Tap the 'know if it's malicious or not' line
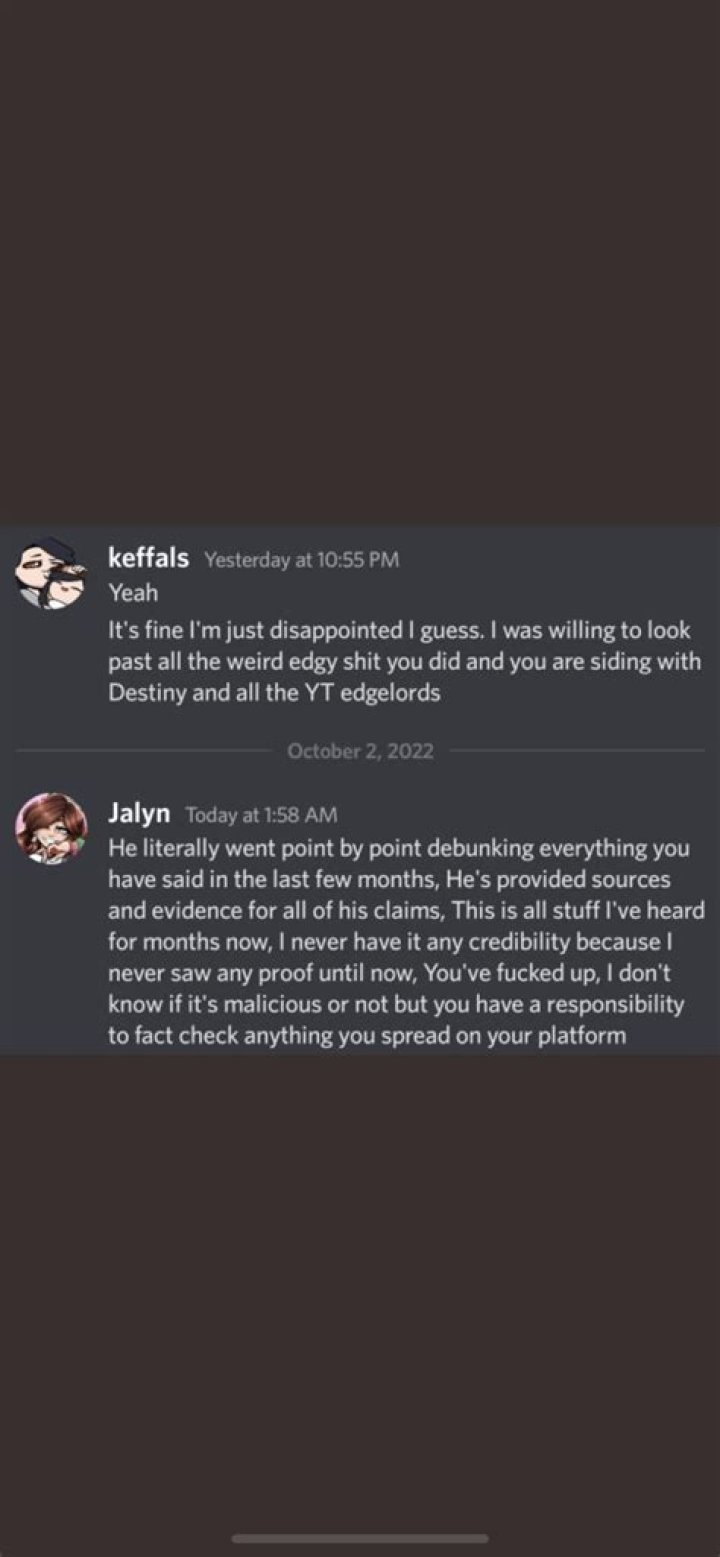 pyautogui.click(x=396, y=1004)
